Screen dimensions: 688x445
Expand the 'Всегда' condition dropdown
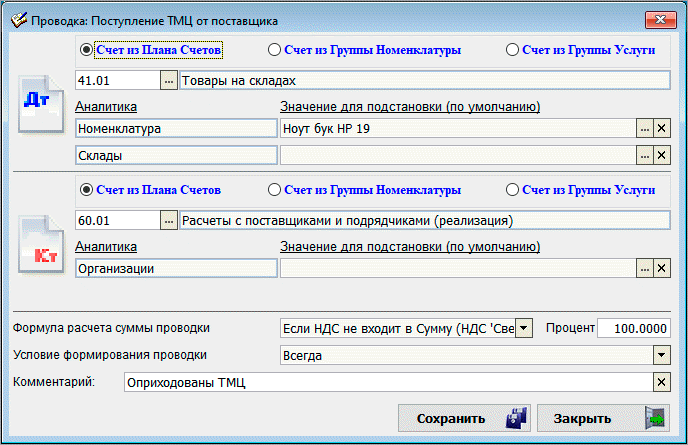click(662, 355)
